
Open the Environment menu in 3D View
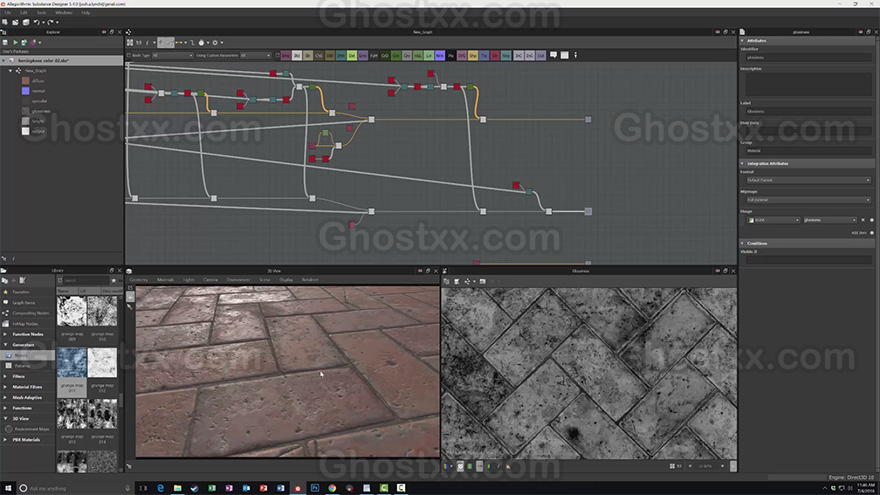coord(239,279)
